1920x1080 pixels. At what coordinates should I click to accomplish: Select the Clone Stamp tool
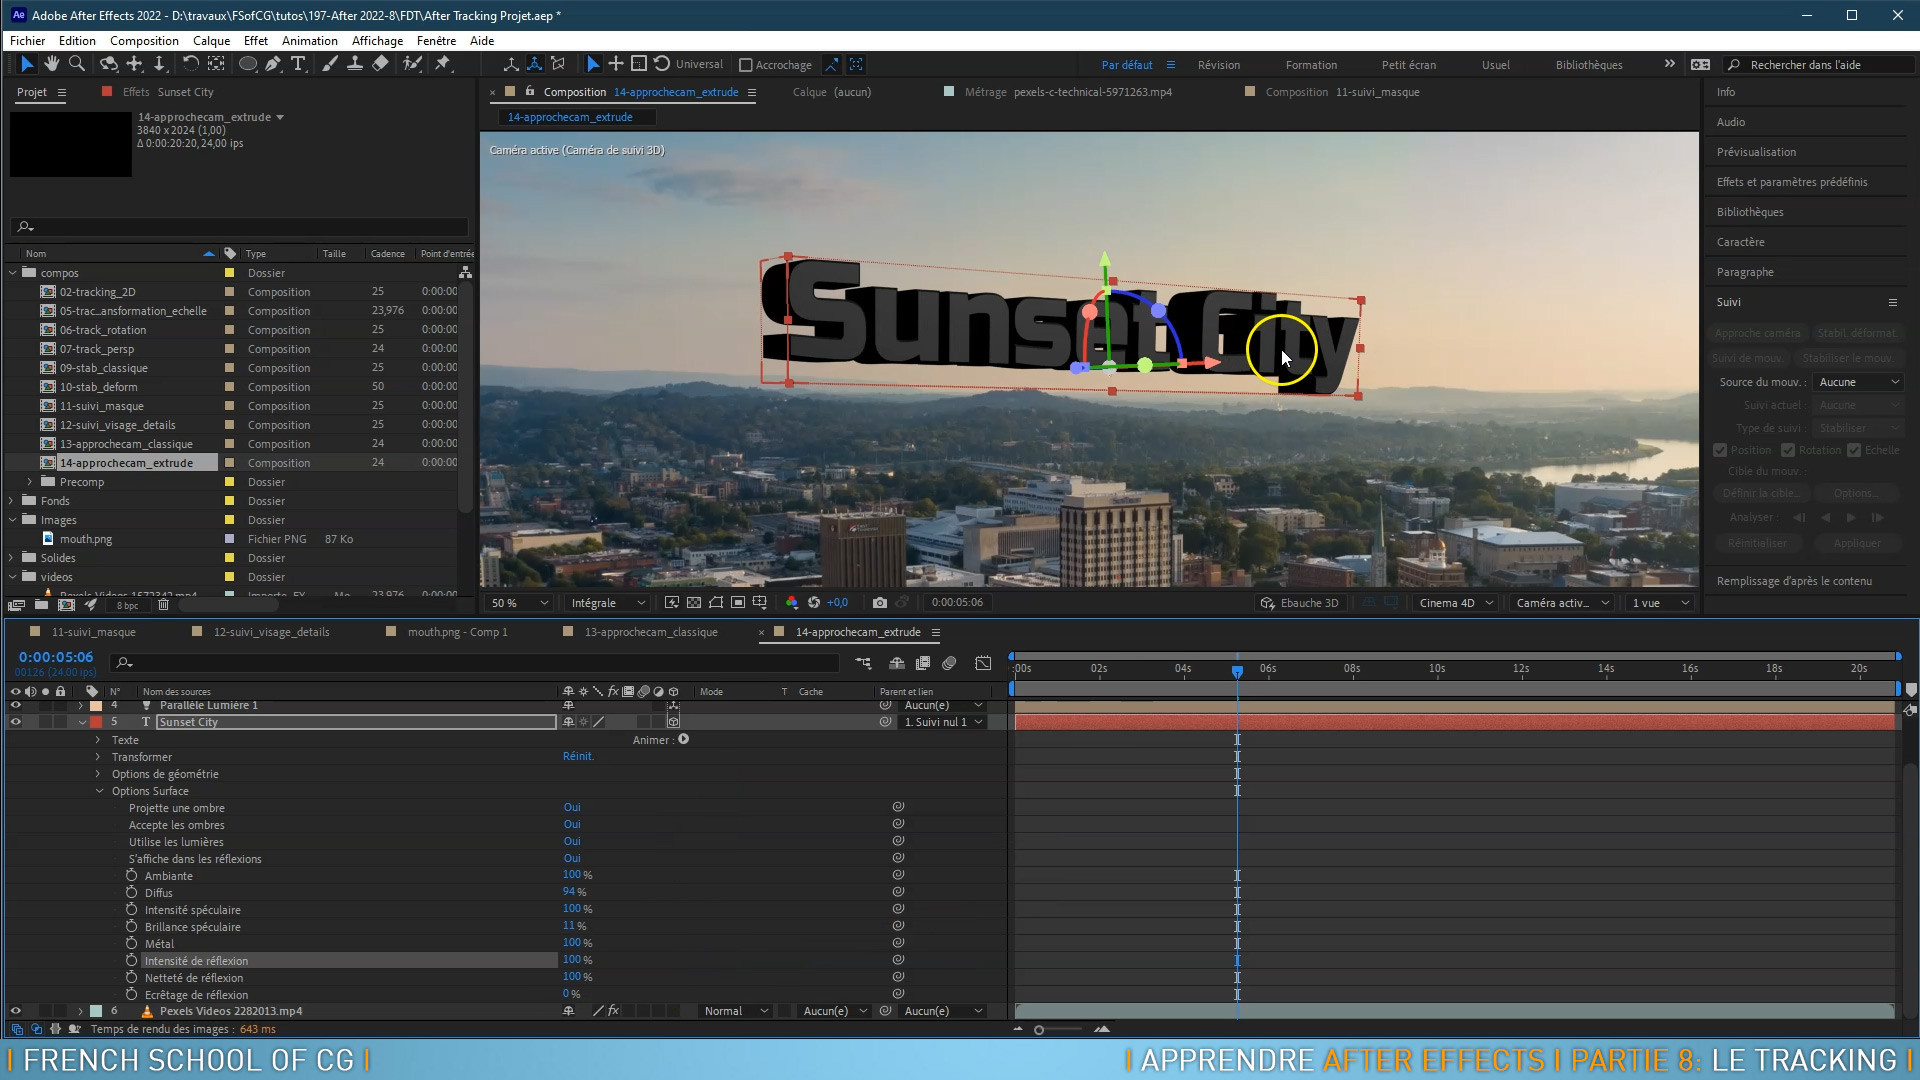pyautogui.click(x=354, y=64)
